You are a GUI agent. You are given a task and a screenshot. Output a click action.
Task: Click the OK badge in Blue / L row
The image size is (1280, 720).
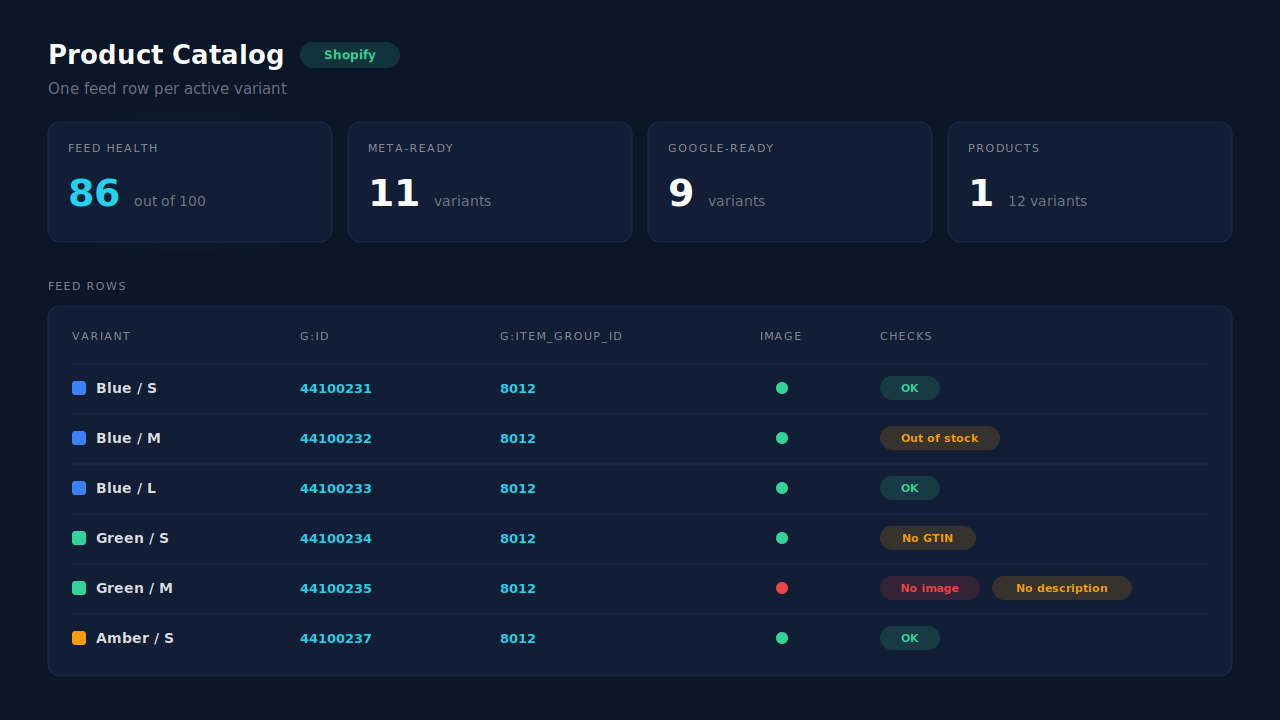[910, 488]
